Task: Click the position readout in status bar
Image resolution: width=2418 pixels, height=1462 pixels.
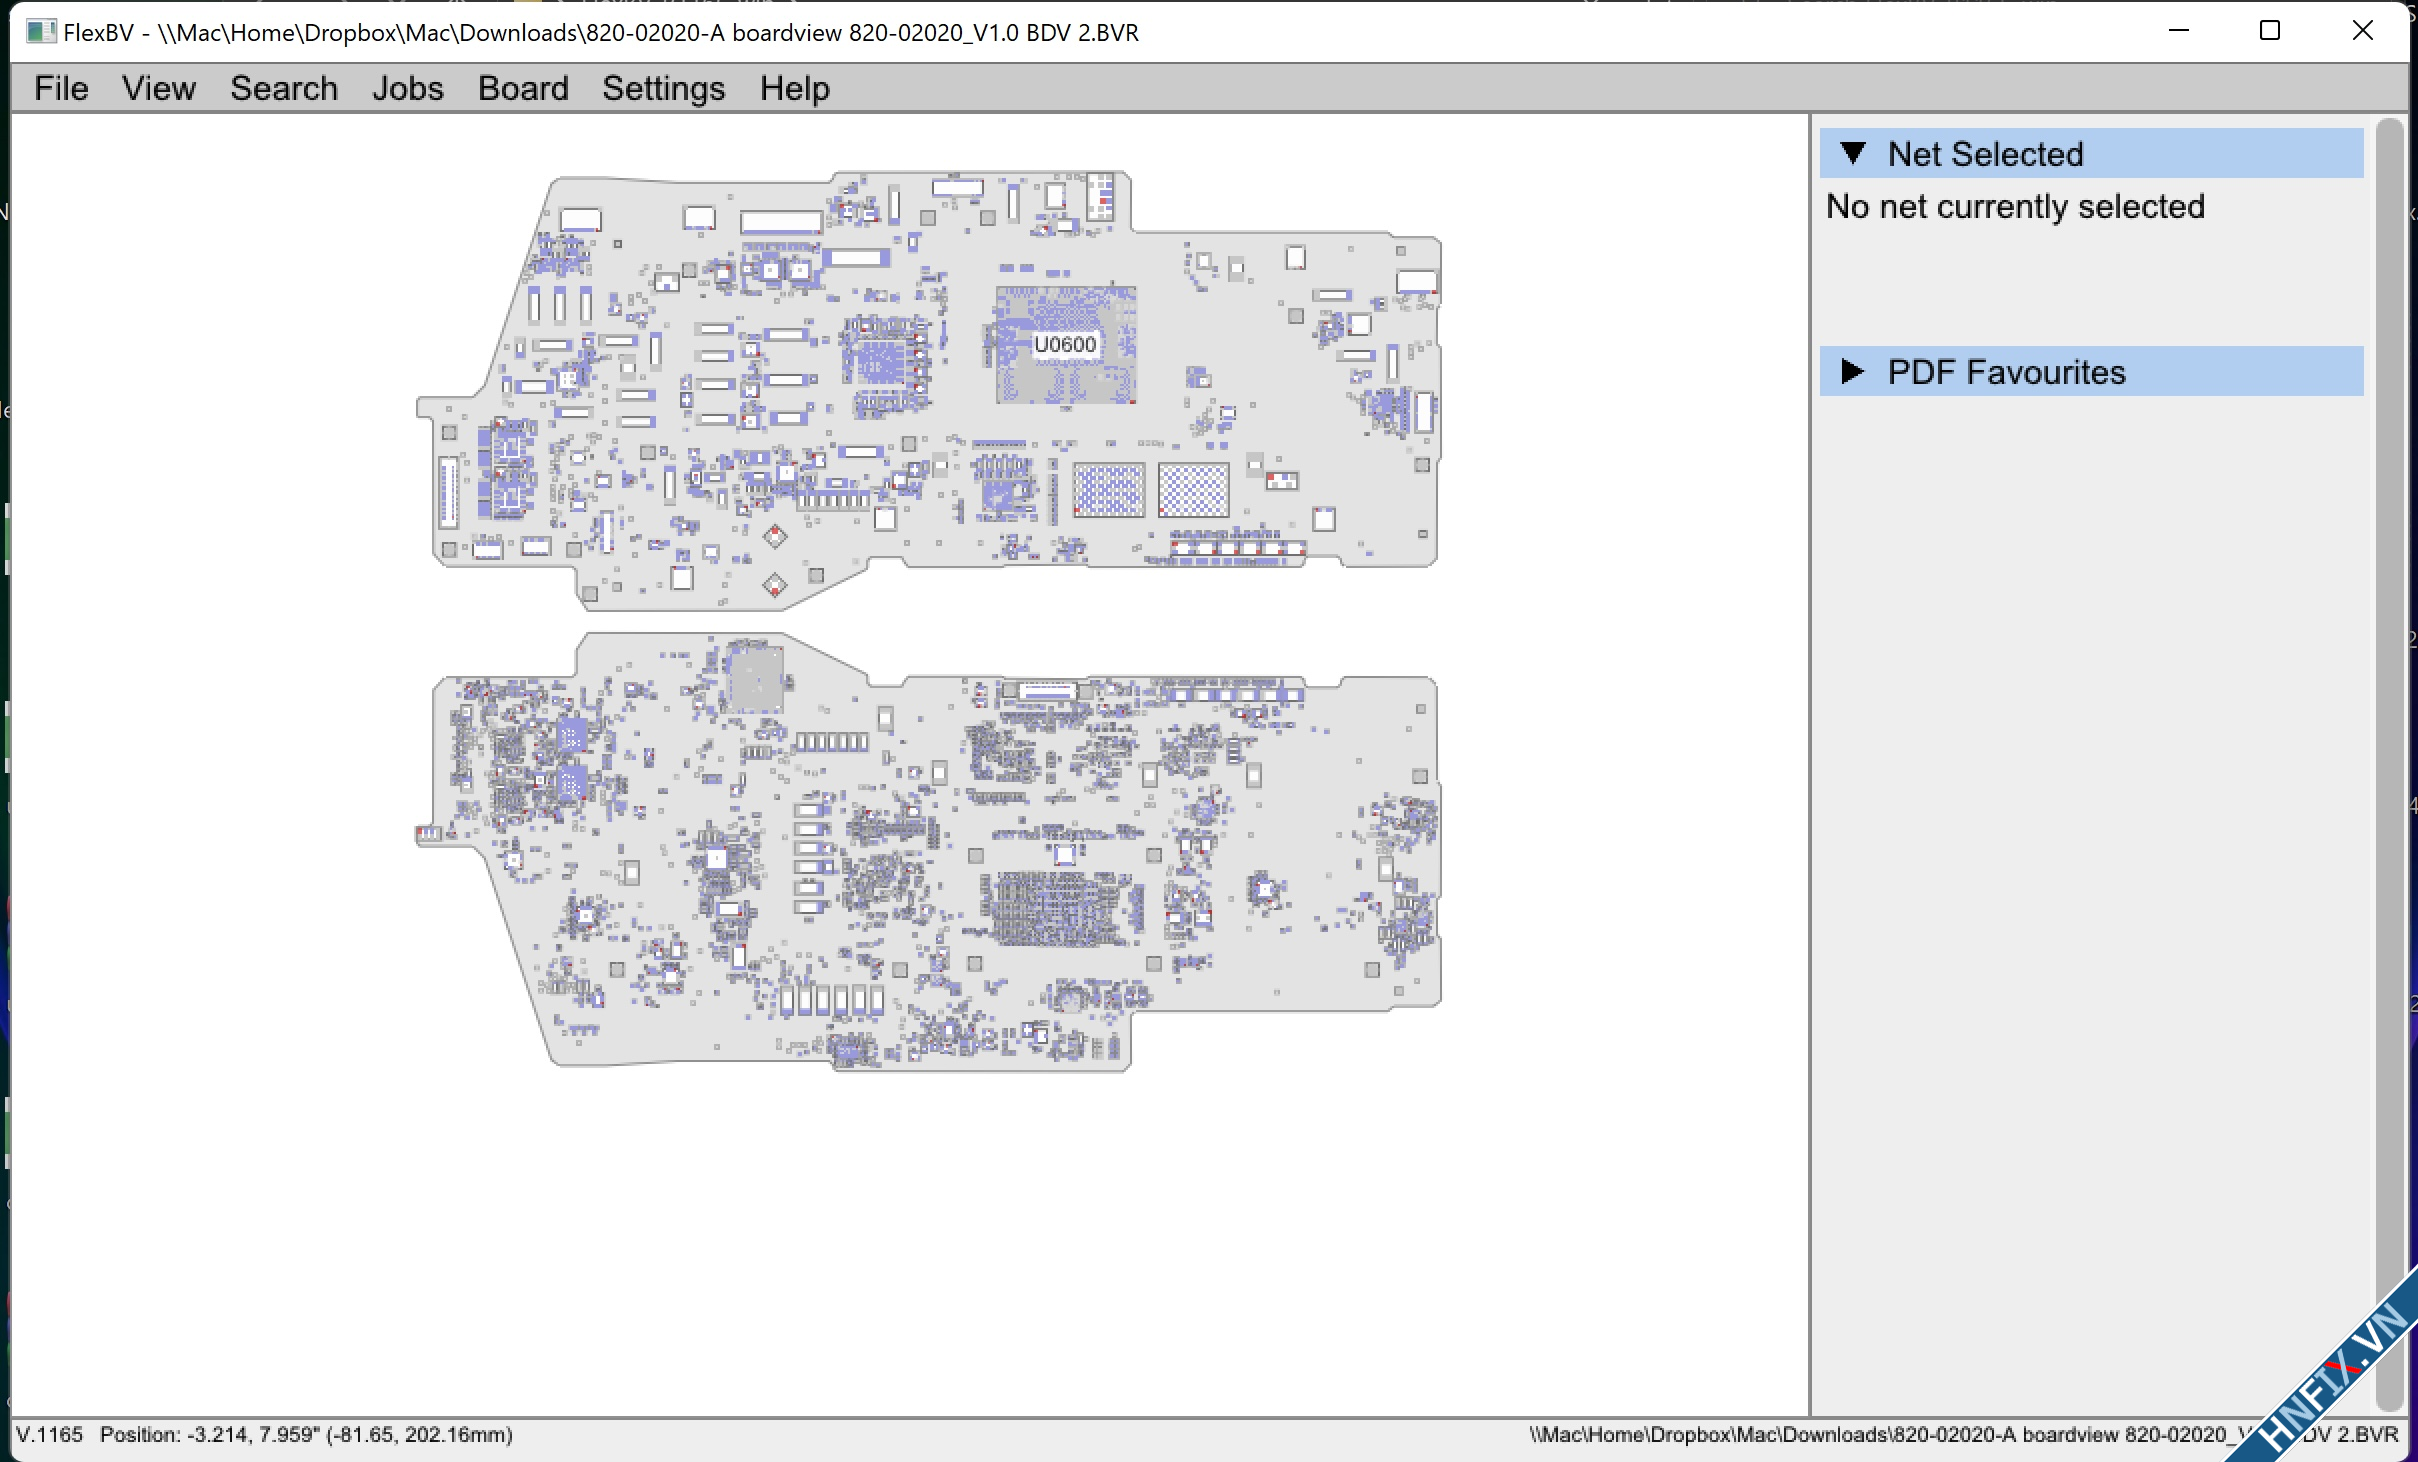Action: (306, 1435)
